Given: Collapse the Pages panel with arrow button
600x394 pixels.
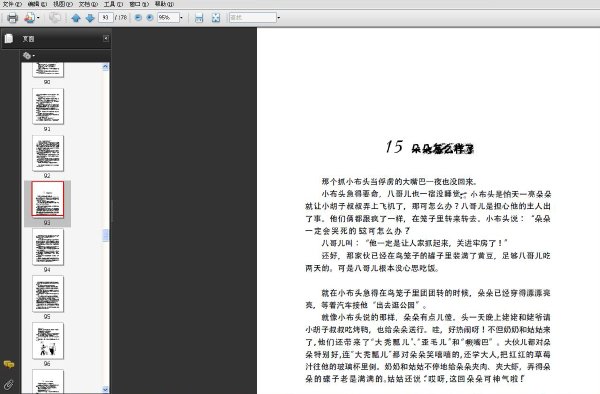Looking at the screenshot, I should pos(106,38).
